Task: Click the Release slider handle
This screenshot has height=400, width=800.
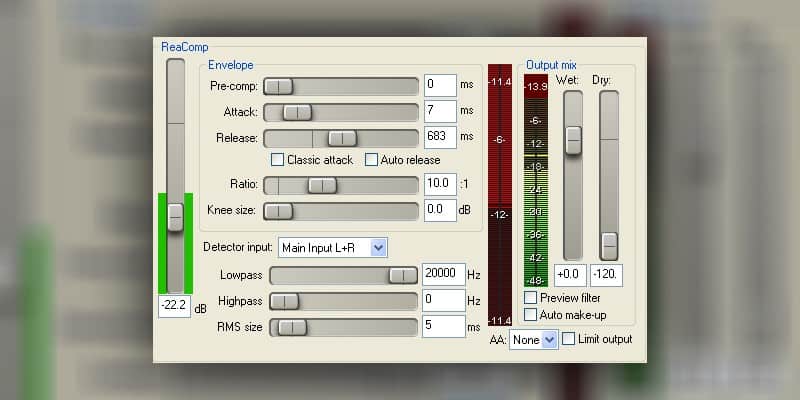Action: click(342, 138)
